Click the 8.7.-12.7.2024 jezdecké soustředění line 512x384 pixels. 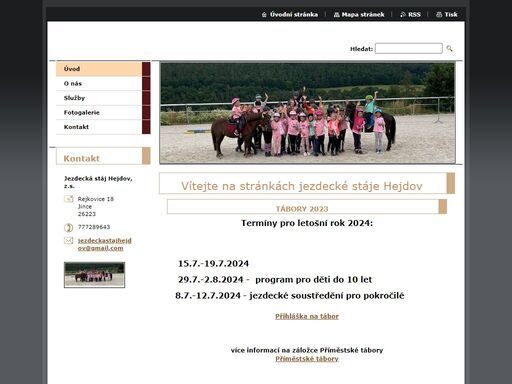290,296
